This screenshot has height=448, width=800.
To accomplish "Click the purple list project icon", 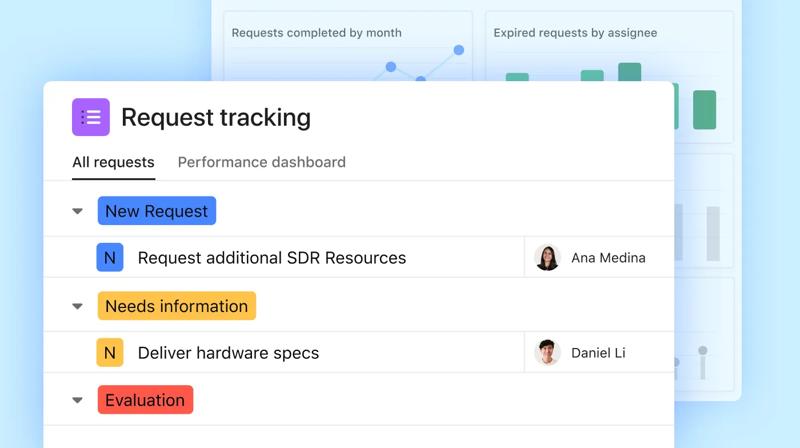I will 91,117.
